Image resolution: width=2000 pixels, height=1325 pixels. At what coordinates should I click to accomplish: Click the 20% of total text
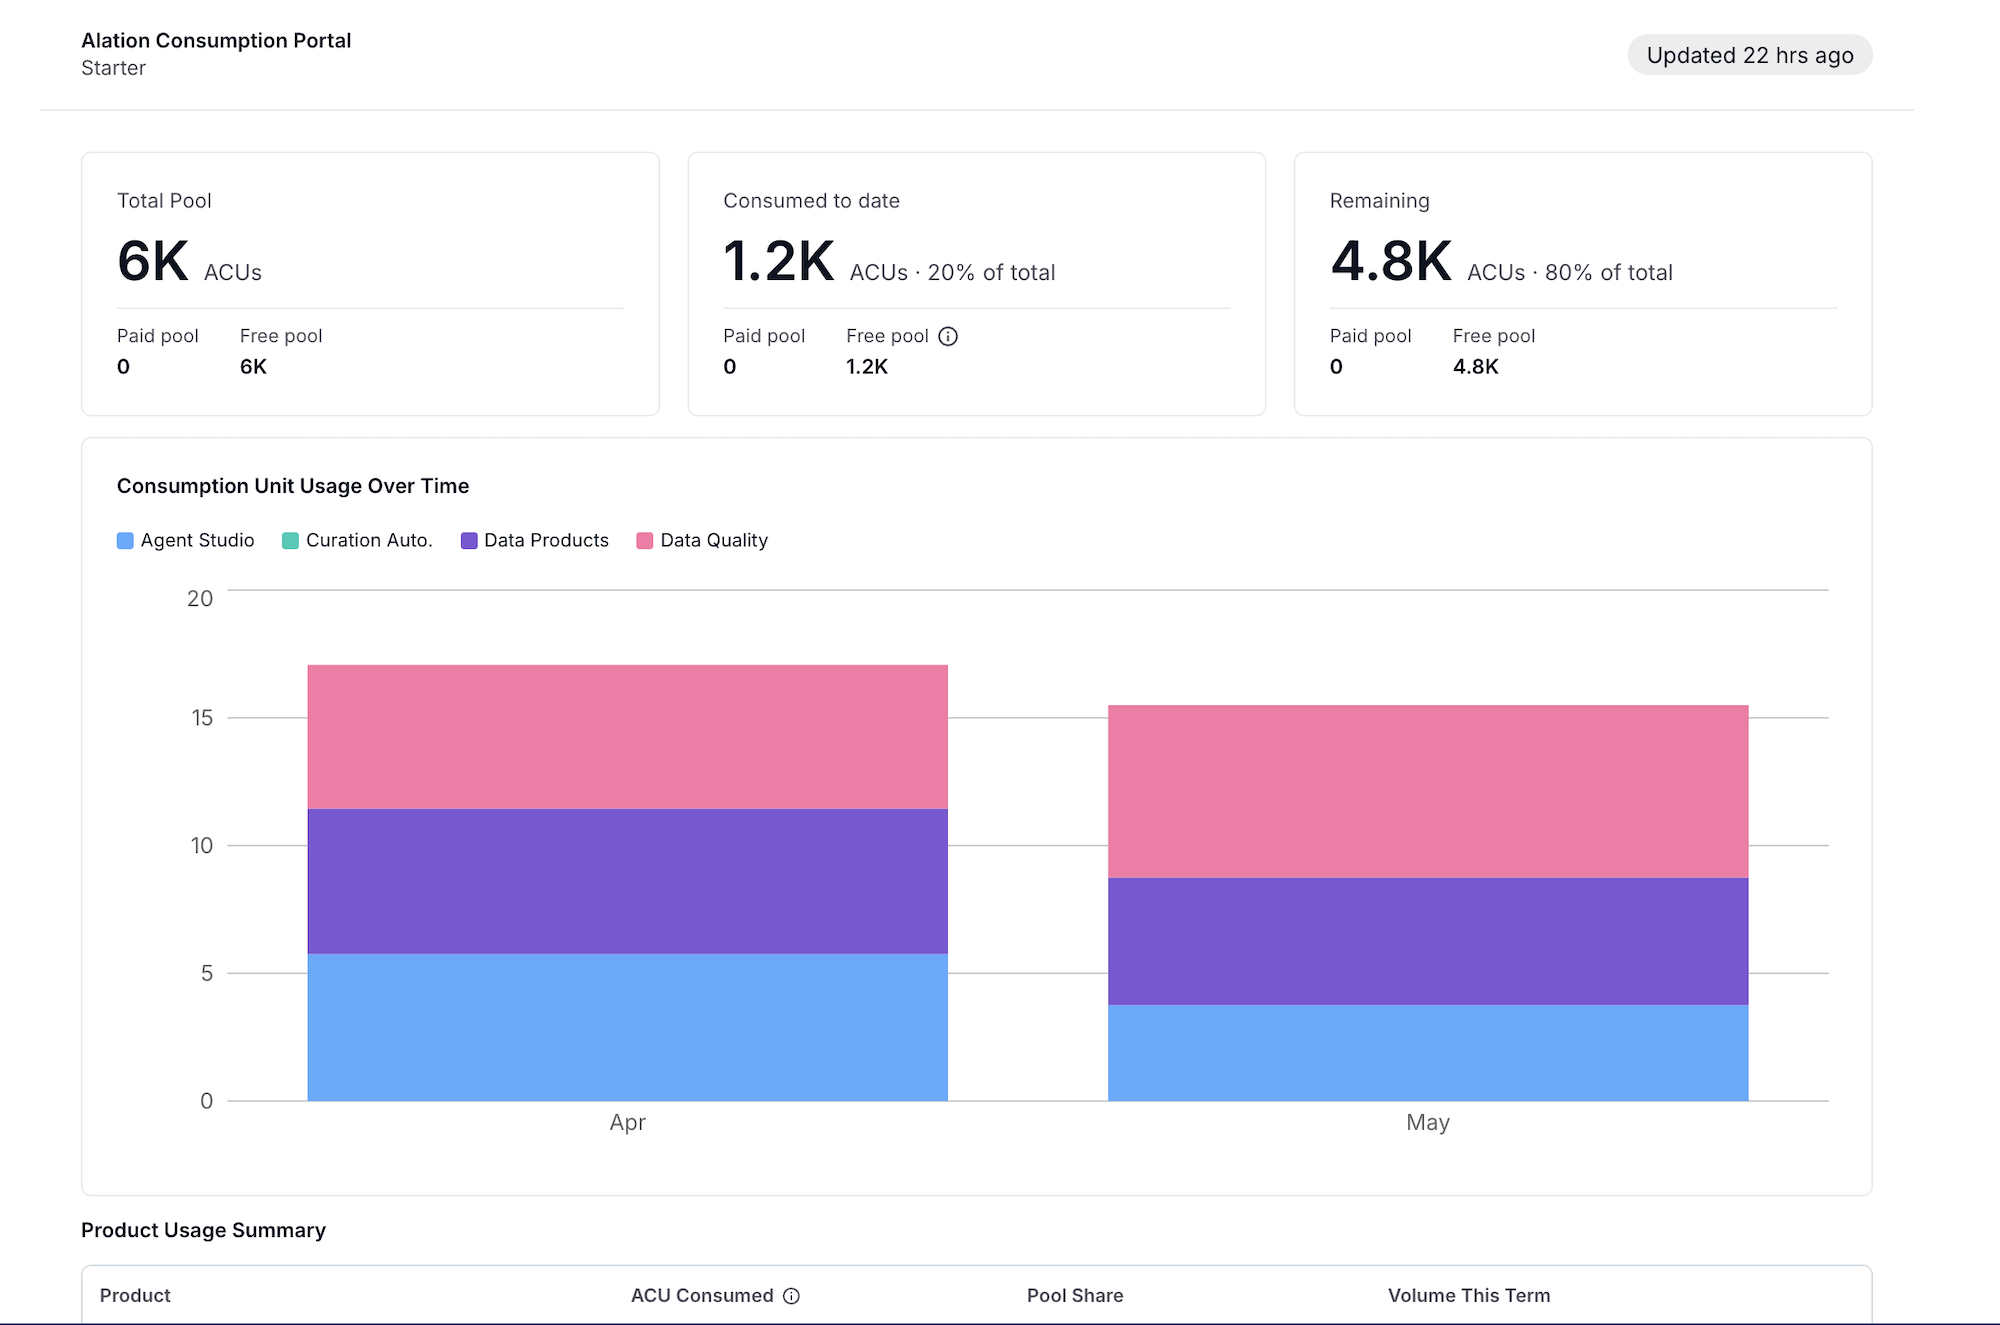coord(991,272)
